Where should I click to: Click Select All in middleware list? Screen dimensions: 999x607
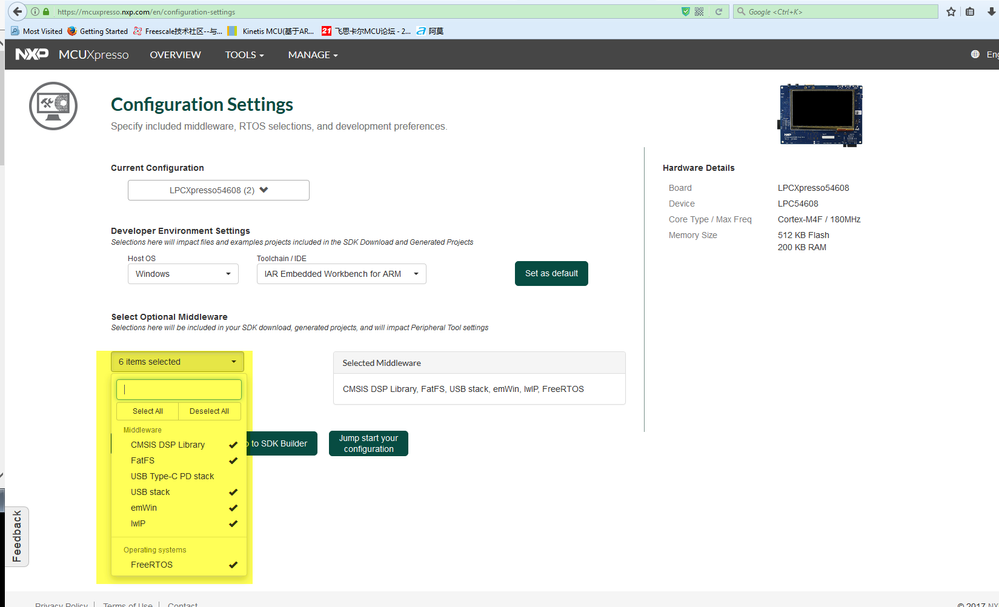[x=147, y=411]
